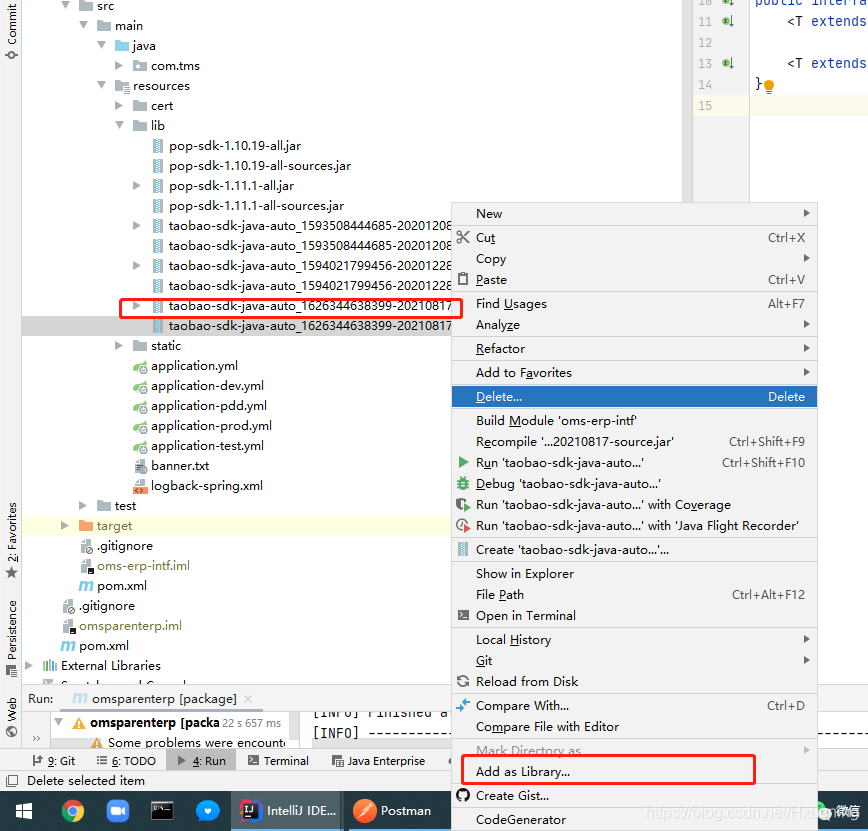Open Zoom from the taskbar

click(117, 811)
